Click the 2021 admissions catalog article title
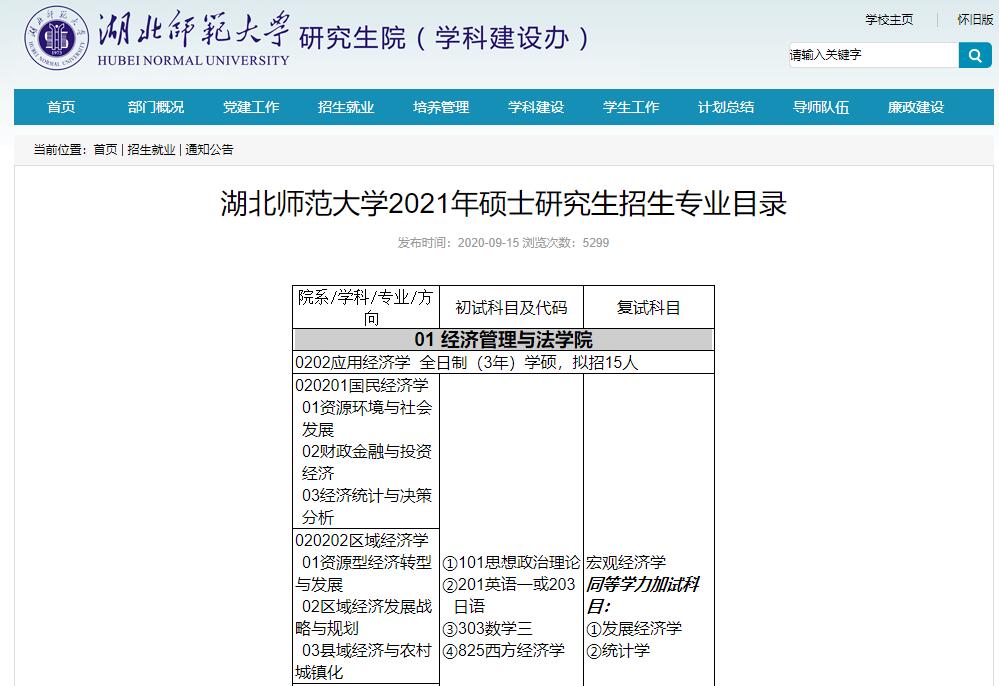The height and width of the screenshot is (686, 999). coord(503,204)
